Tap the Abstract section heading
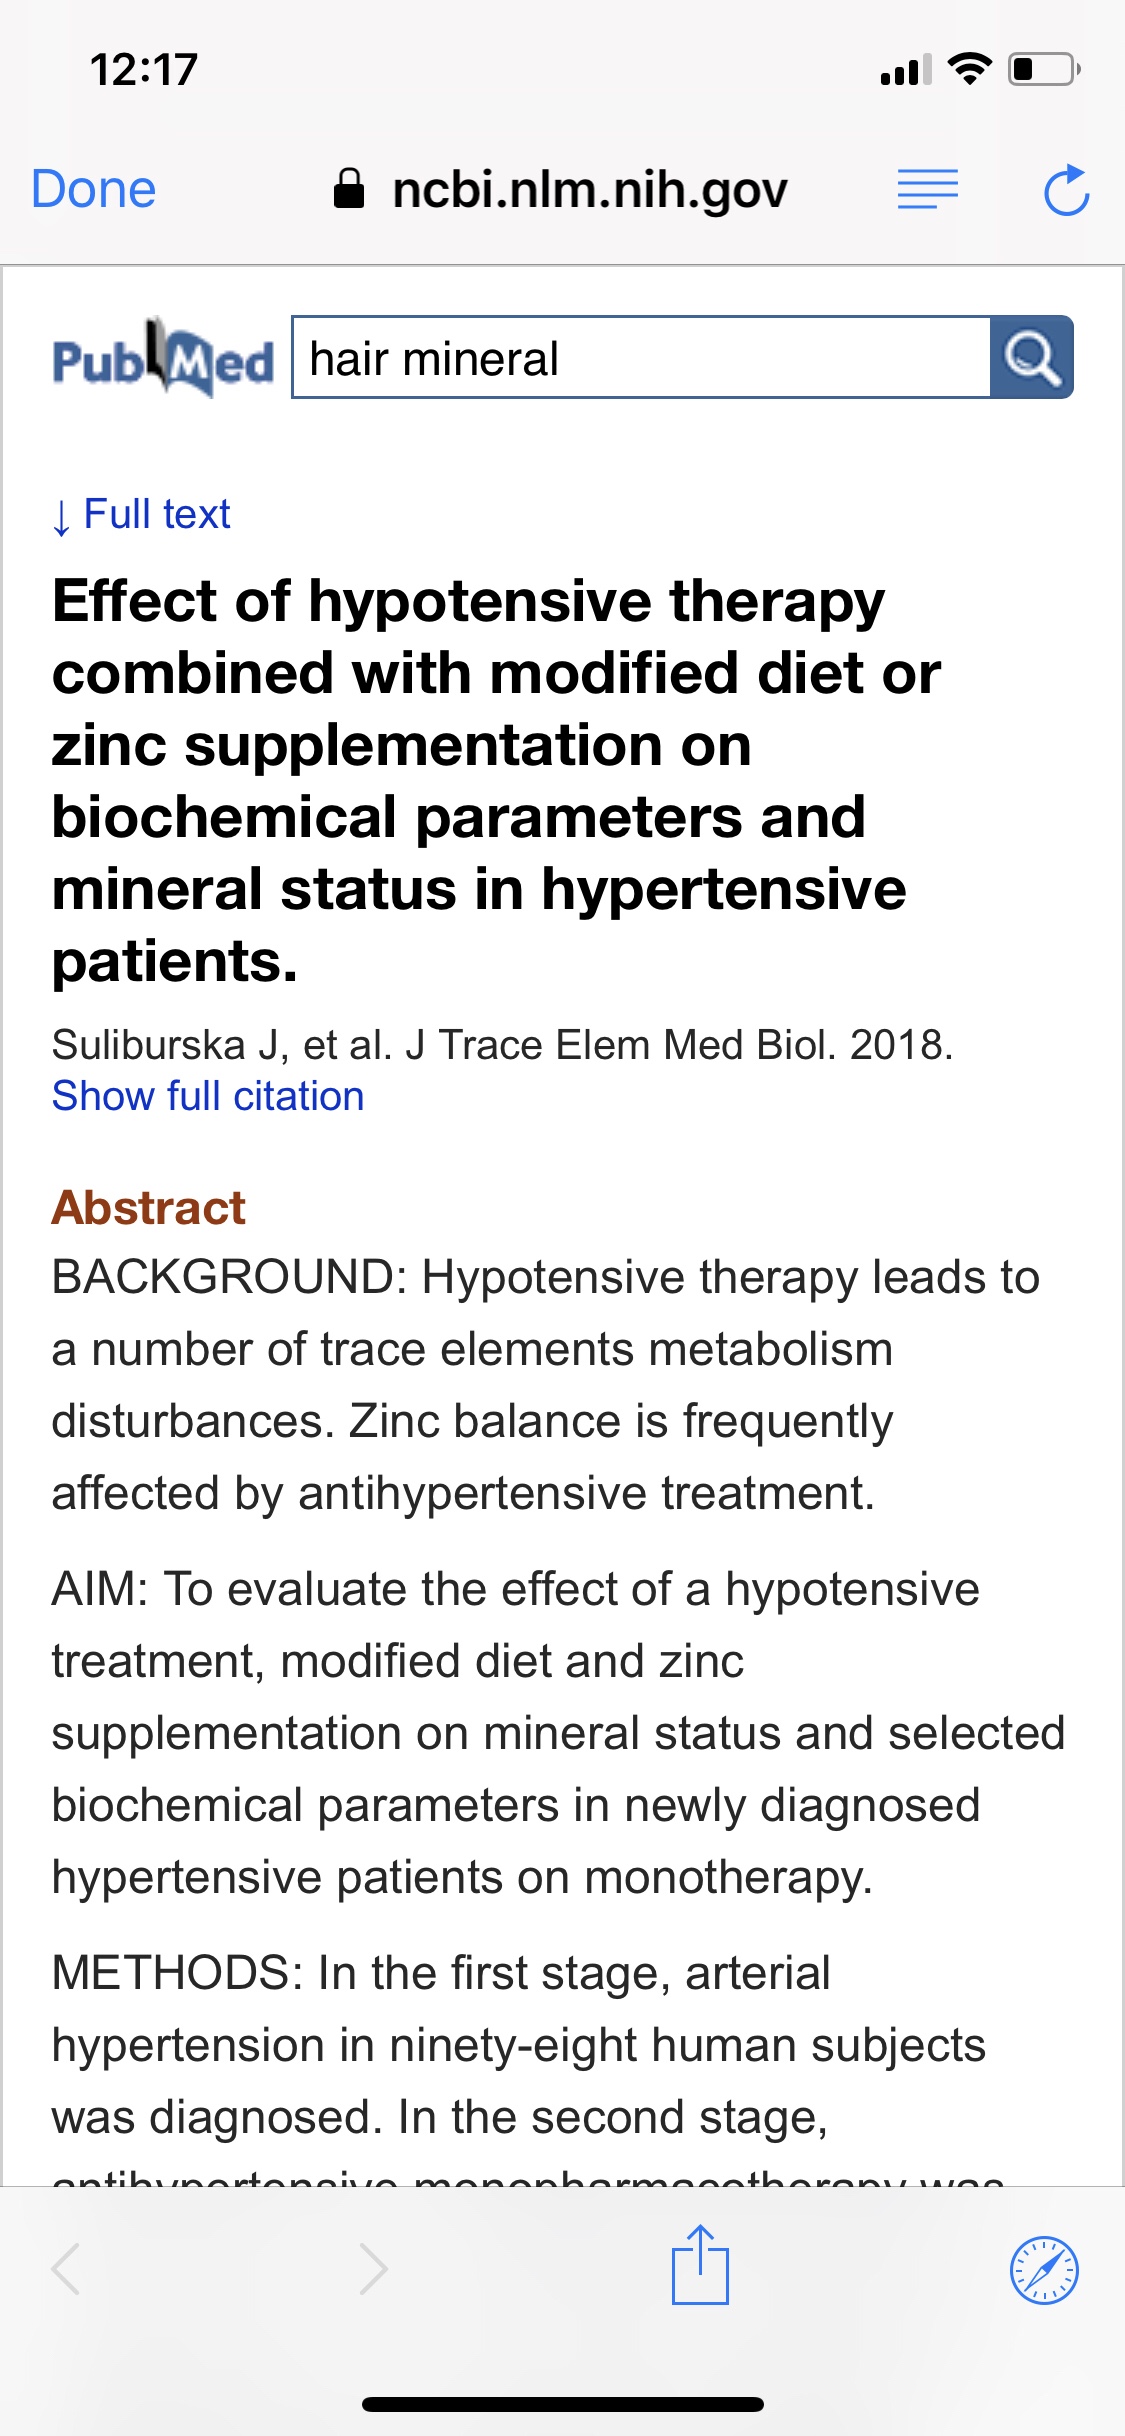Viewport: 1125px width, 2436px height. tap(148, 1207)
